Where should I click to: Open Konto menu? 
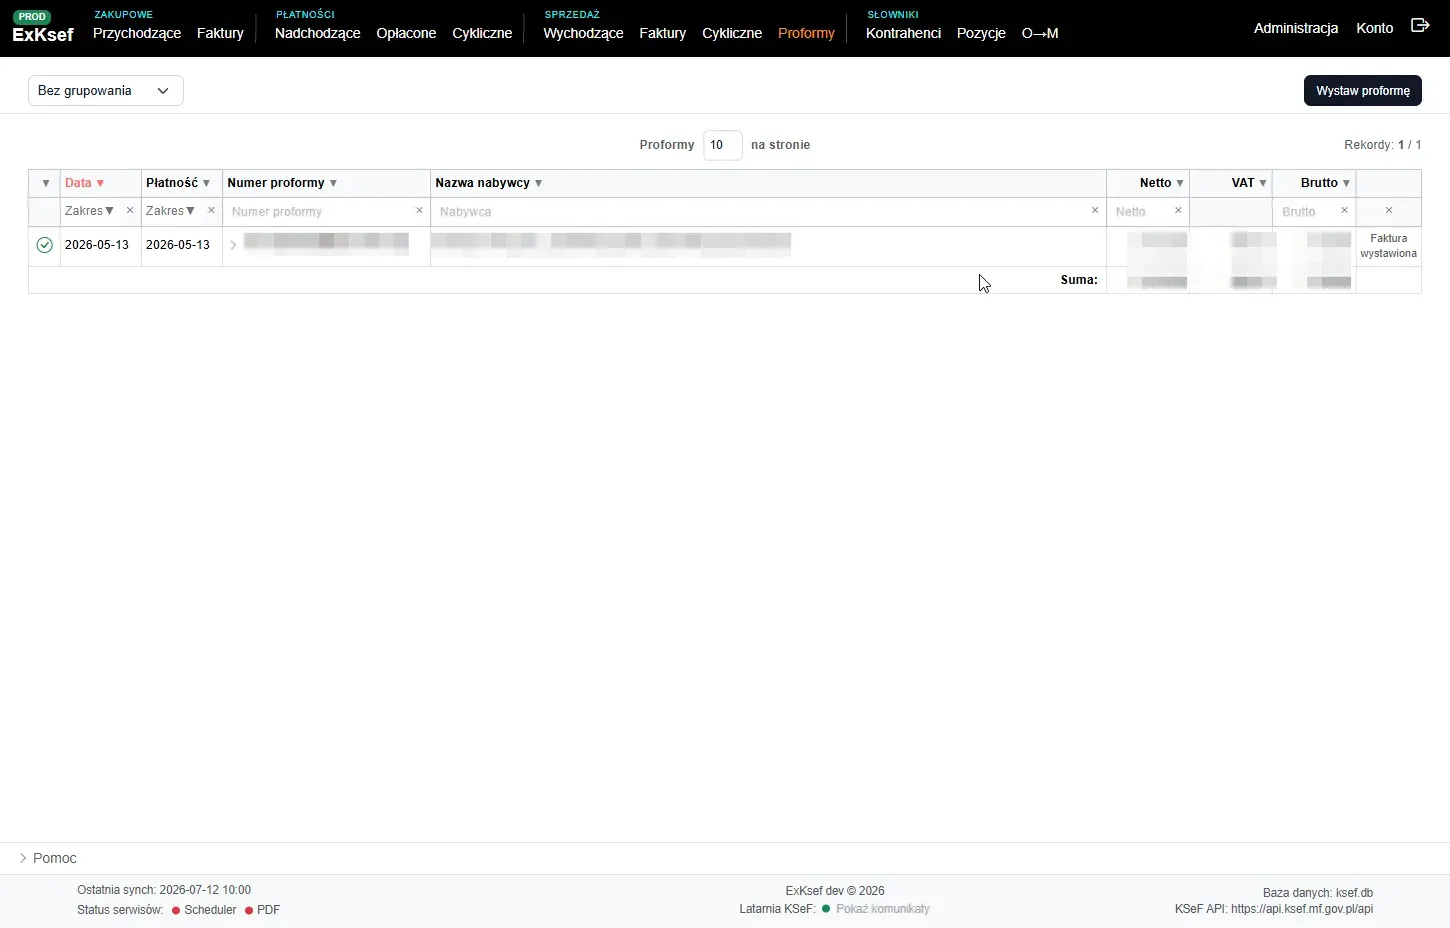tap(1374, 28)
